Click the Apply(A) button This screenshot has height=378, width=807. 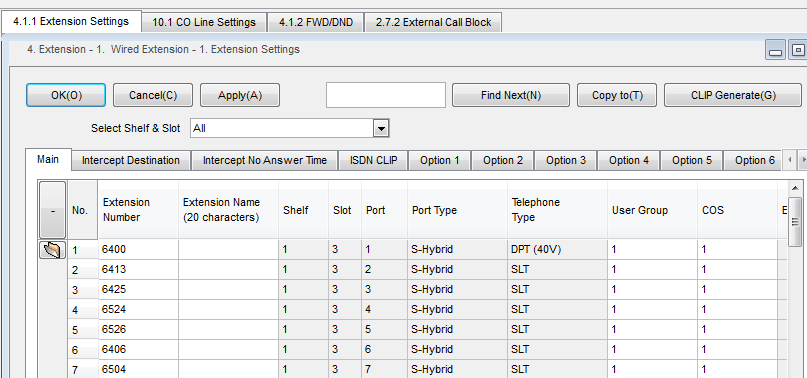point(240,95)
